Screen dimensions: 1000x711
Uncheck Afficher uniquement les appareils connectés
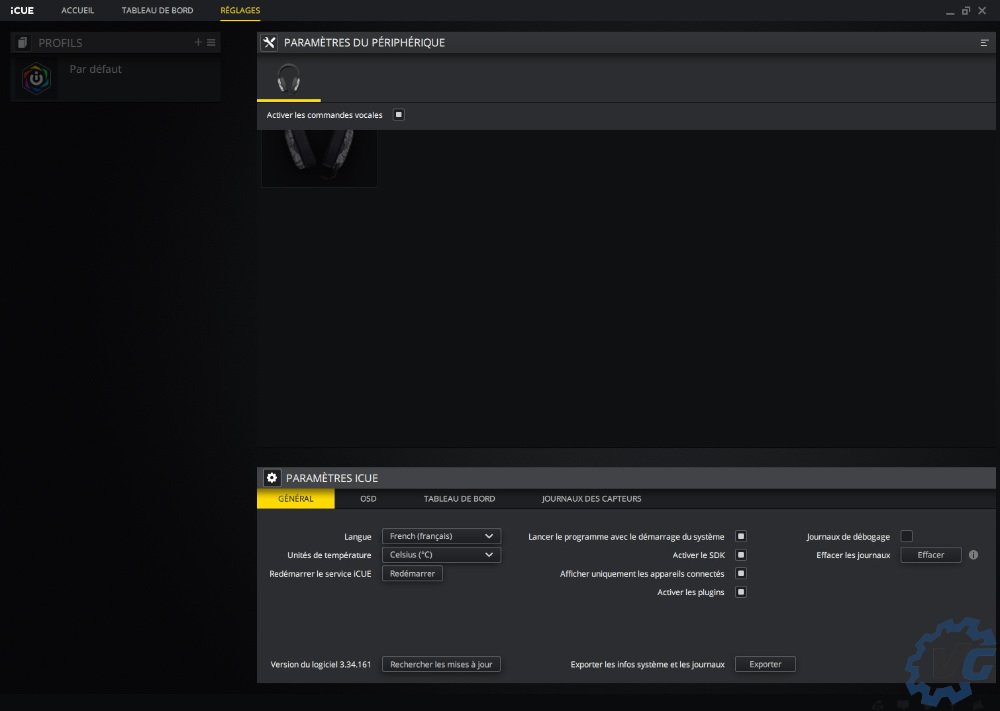pyautogui.click(x=741, y=574)
